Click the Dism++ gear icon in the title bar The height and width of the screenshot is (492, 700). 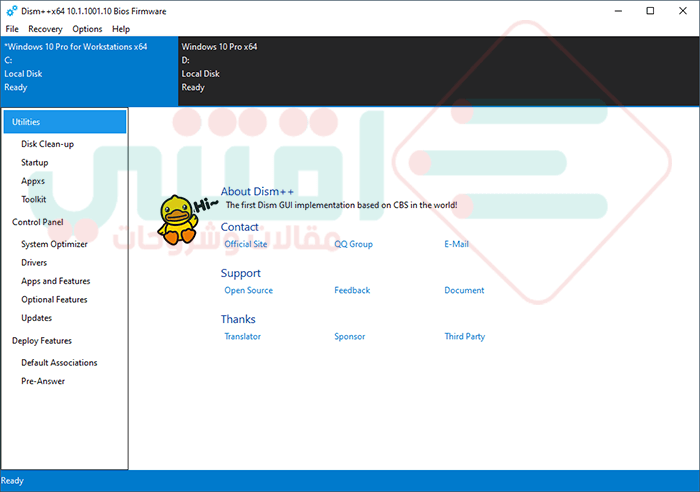[x=12, y=11]
